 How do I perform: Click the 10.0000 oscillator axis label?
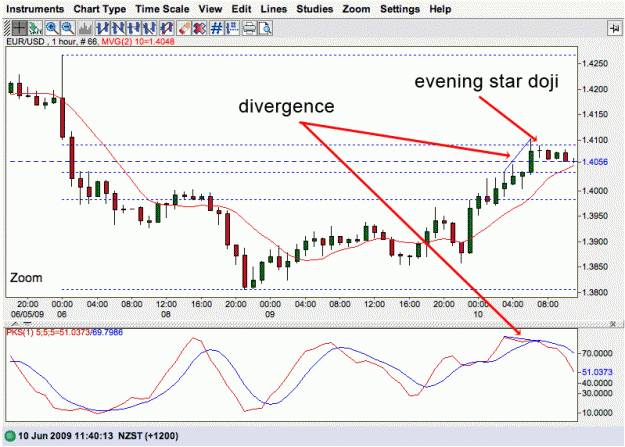pos(597,412)
